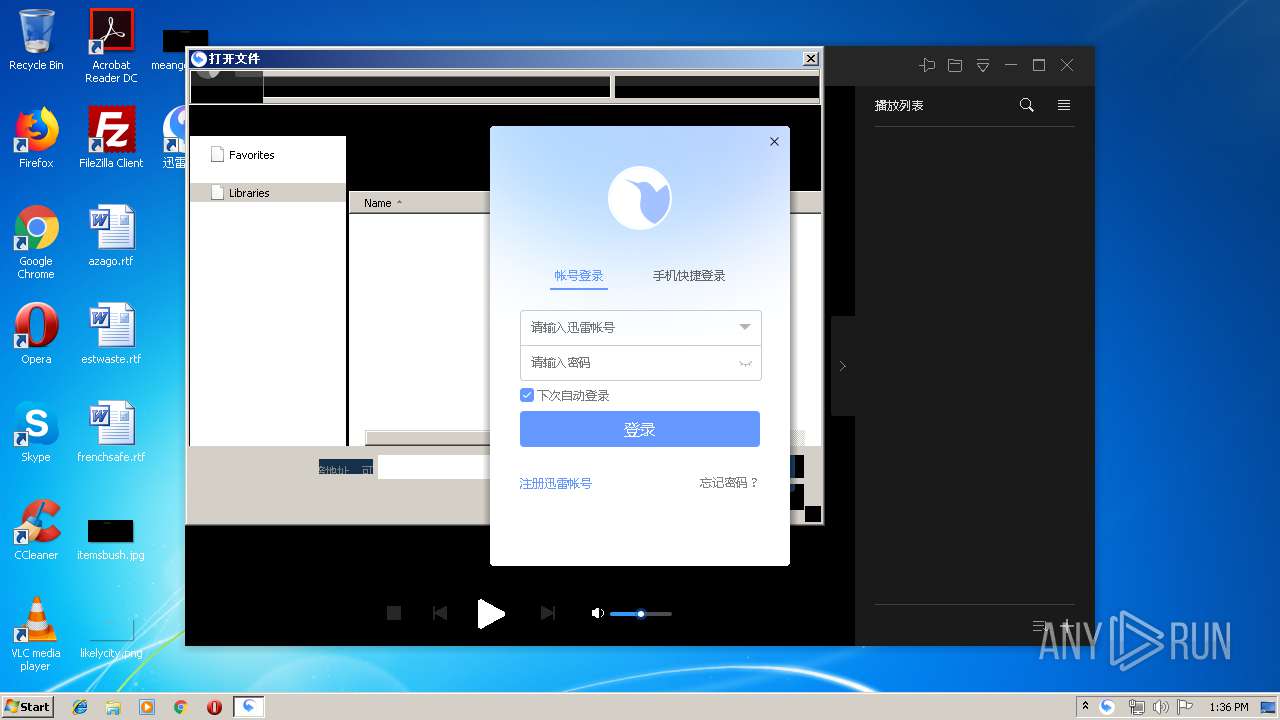Adjust the player volume slider
Image resolution: width=1280 pixels, height=720 pixels.
(640, 614)
